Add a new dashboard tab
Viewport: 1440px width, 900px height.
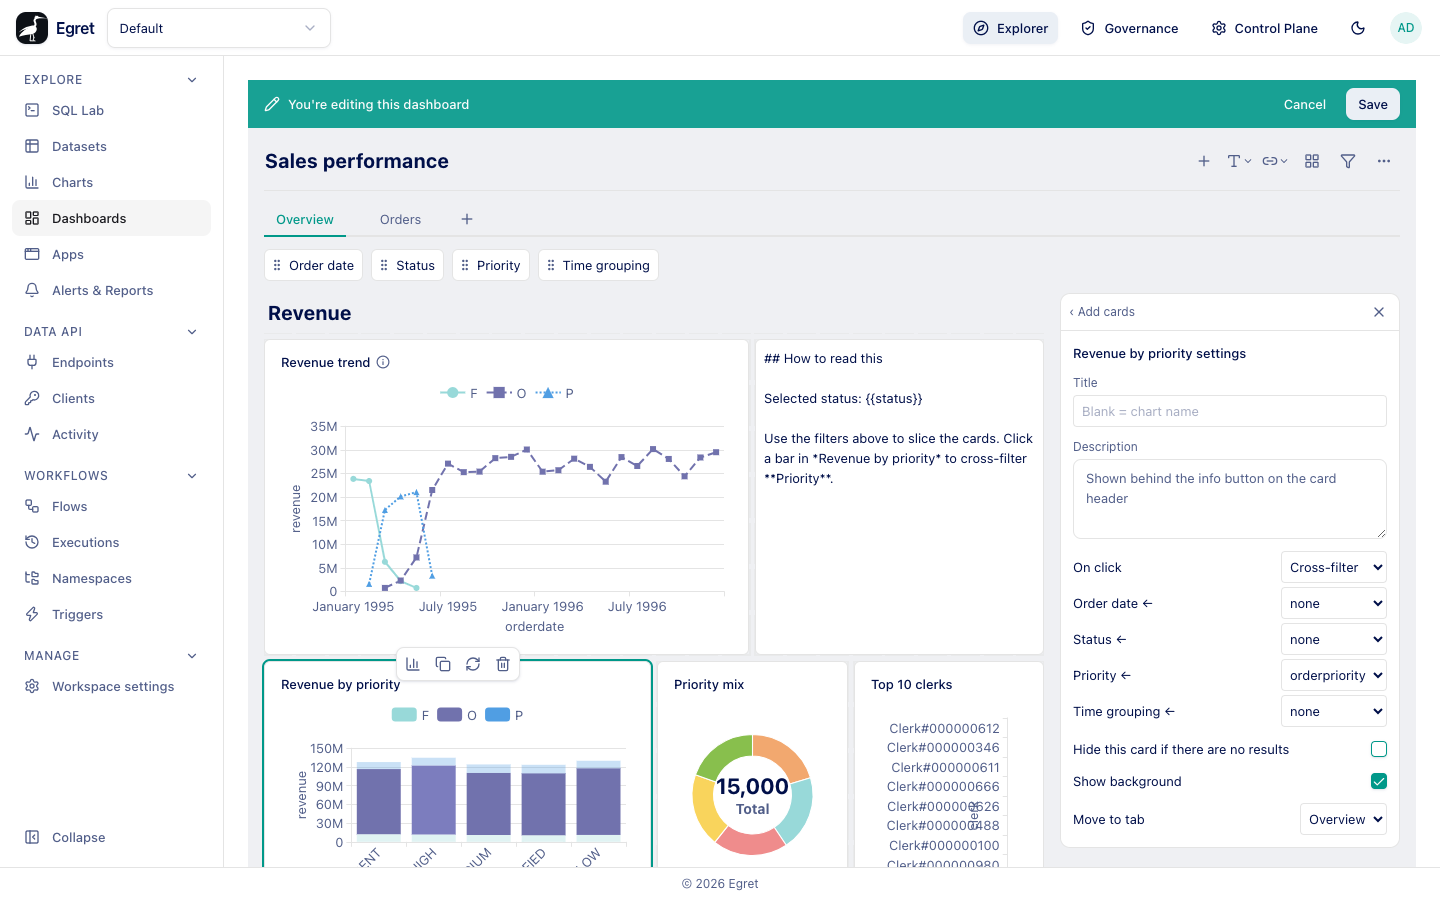click(467, 219)
